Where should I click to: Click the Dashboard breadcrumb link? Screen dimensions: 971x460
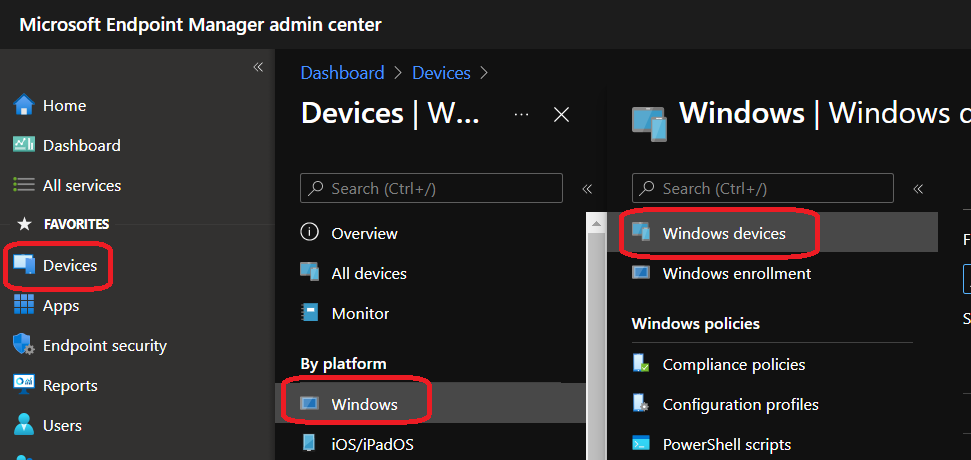[x=342, y=73]
